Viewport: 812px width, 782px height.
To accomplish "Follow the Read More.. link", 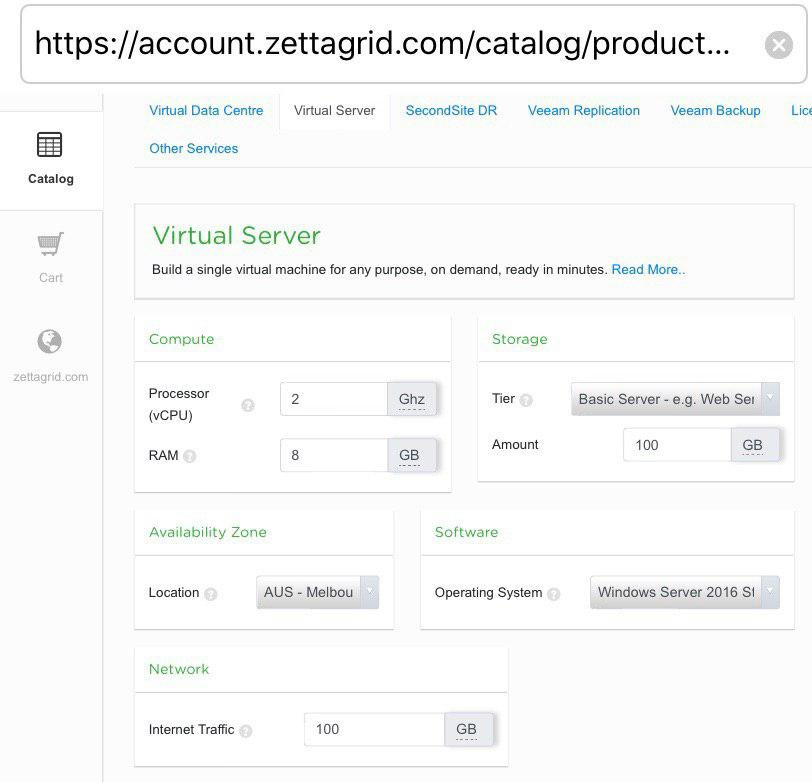I will click(x=648, y=270).
